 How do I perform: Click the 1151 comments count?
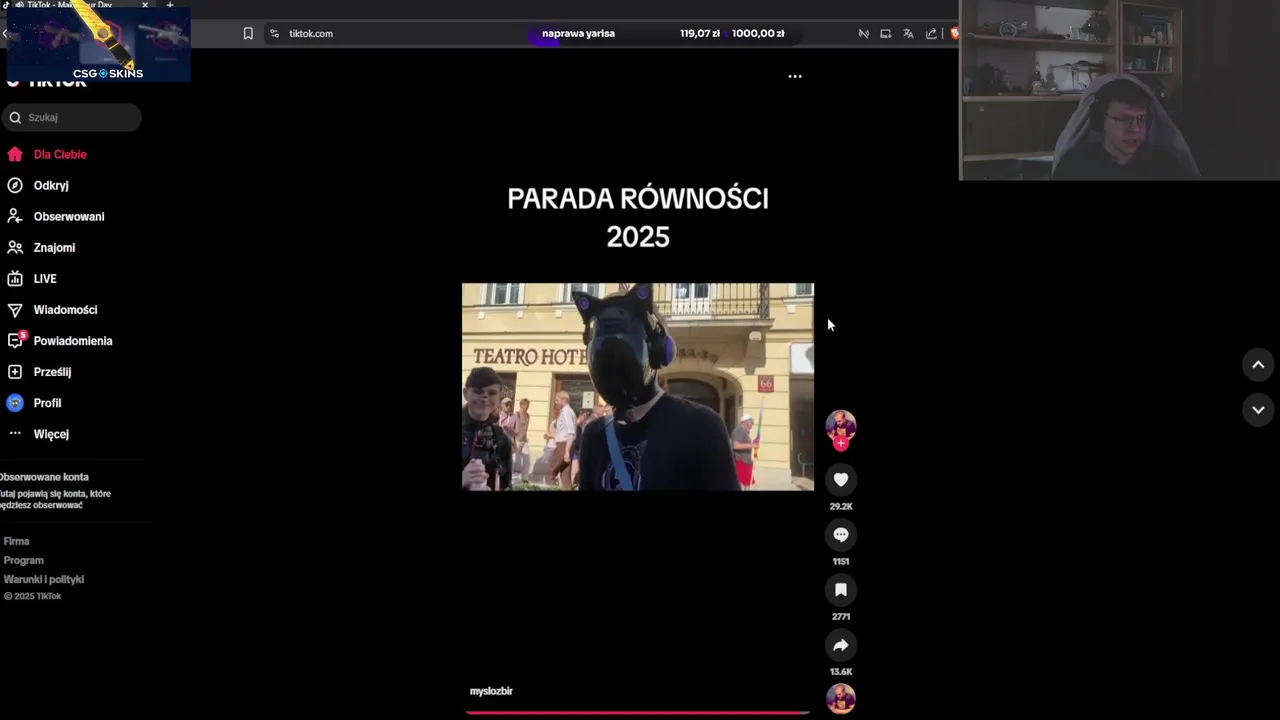click(841, 561)
